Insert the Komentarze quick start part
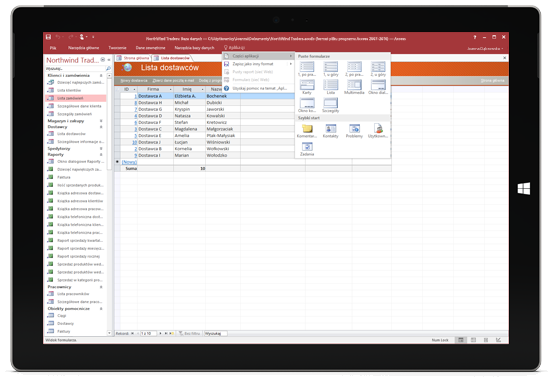This screenshot has height=383, width=554. [307, 130]
